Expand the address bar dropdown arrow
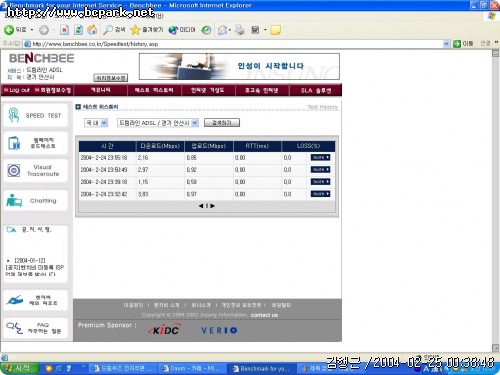 click(x=446, y=44)
